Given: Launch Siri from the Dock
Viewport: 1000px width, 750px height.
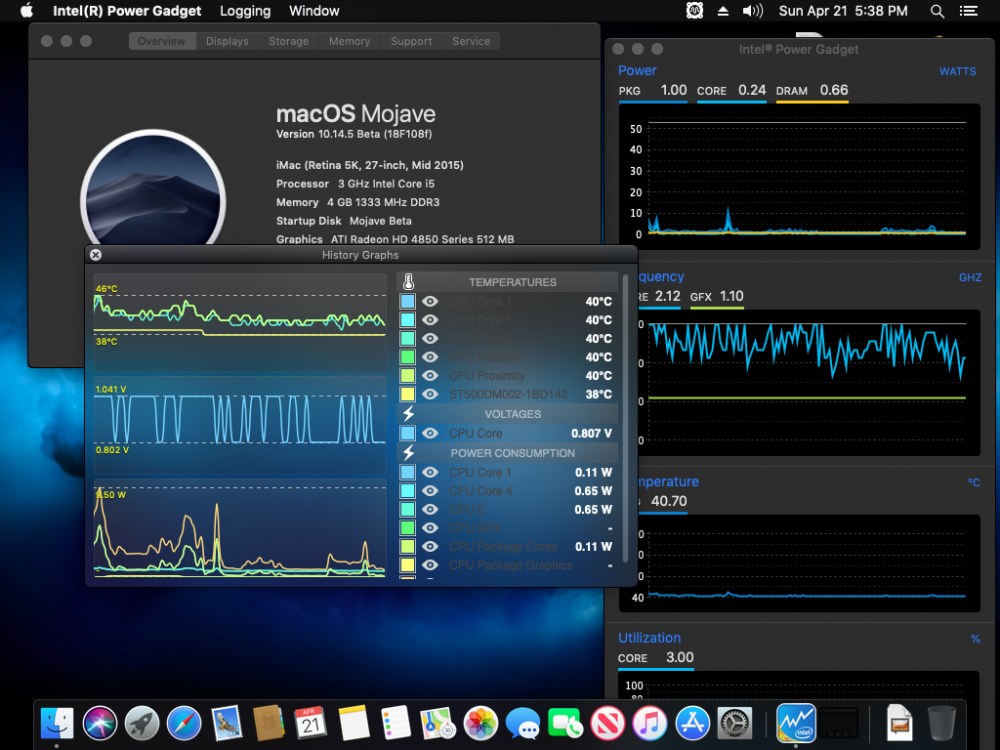Looking at the screenshot, I should pyautogui.click(x=99, y=723).
